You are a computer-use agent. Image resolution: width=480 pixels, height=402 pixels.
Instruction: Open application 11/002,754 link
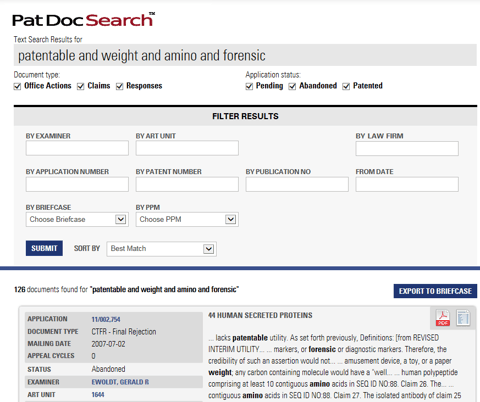pos(106,319)
